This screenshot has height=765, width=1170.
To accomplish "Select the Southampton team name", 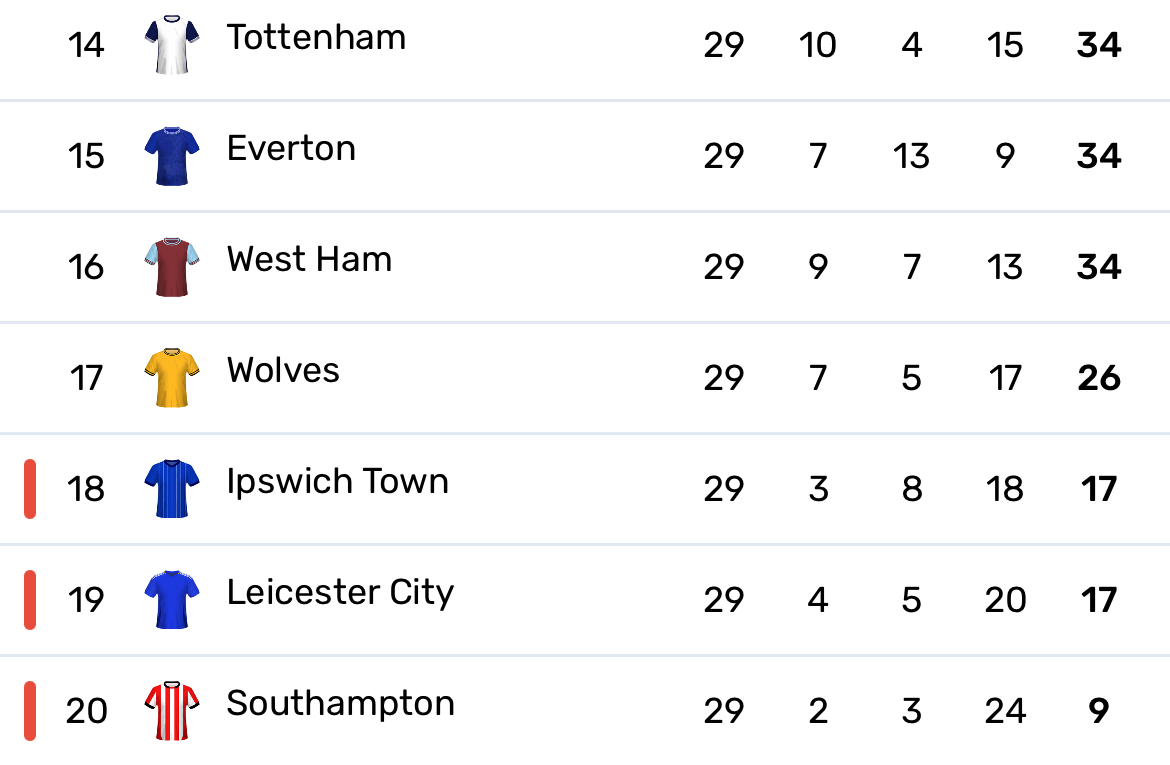I will (340, 704).
